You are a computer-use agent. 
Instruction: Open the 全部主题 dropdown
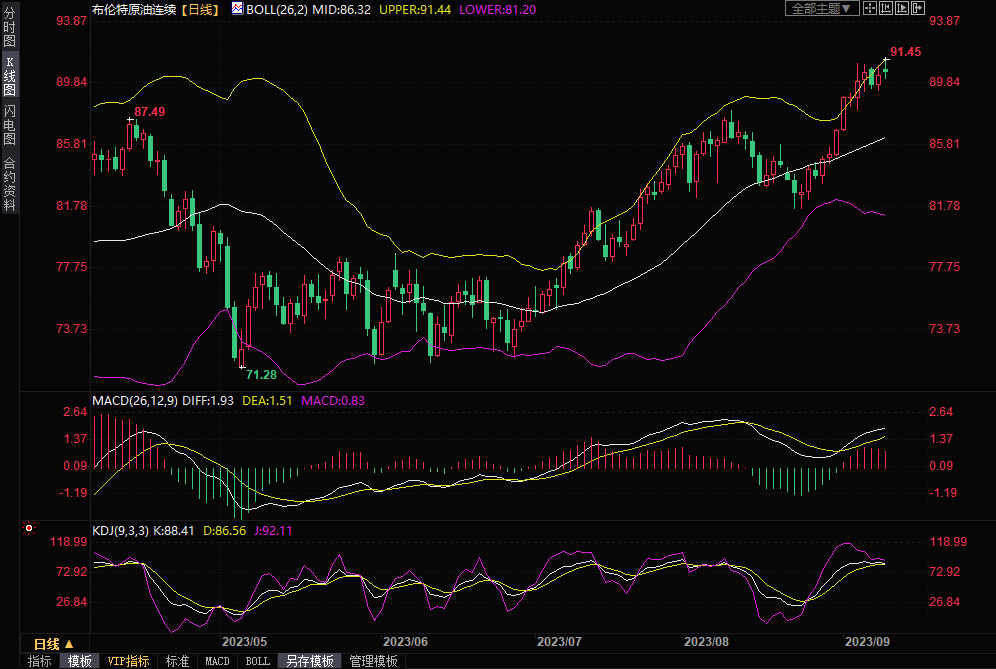(821, 8)
